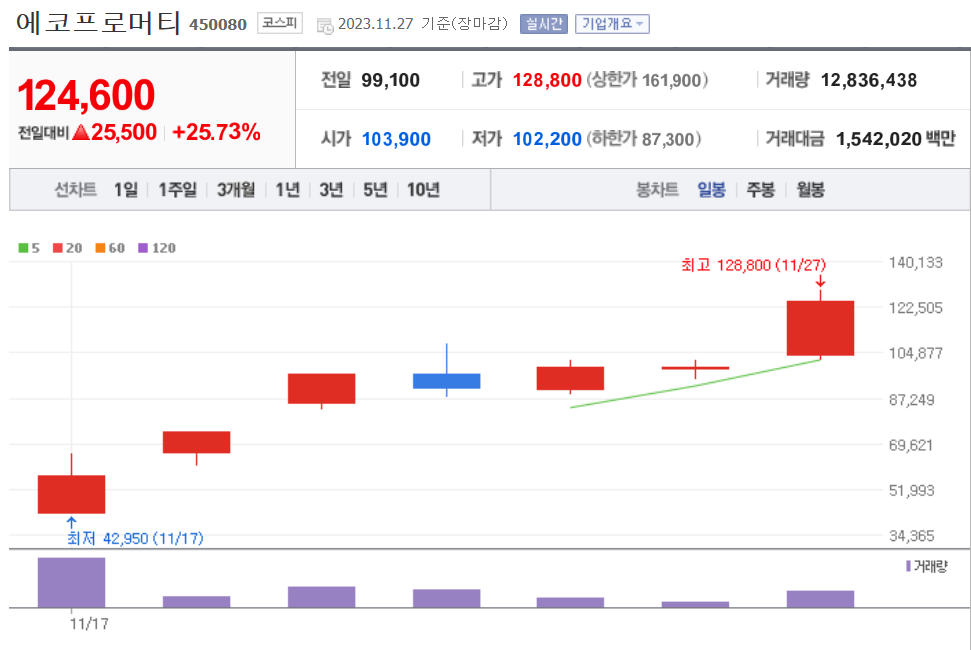Click the percent change +25.73%
The width and height of the screenshot is (971, 650).
pyautogui.click(x=216, y=132)
